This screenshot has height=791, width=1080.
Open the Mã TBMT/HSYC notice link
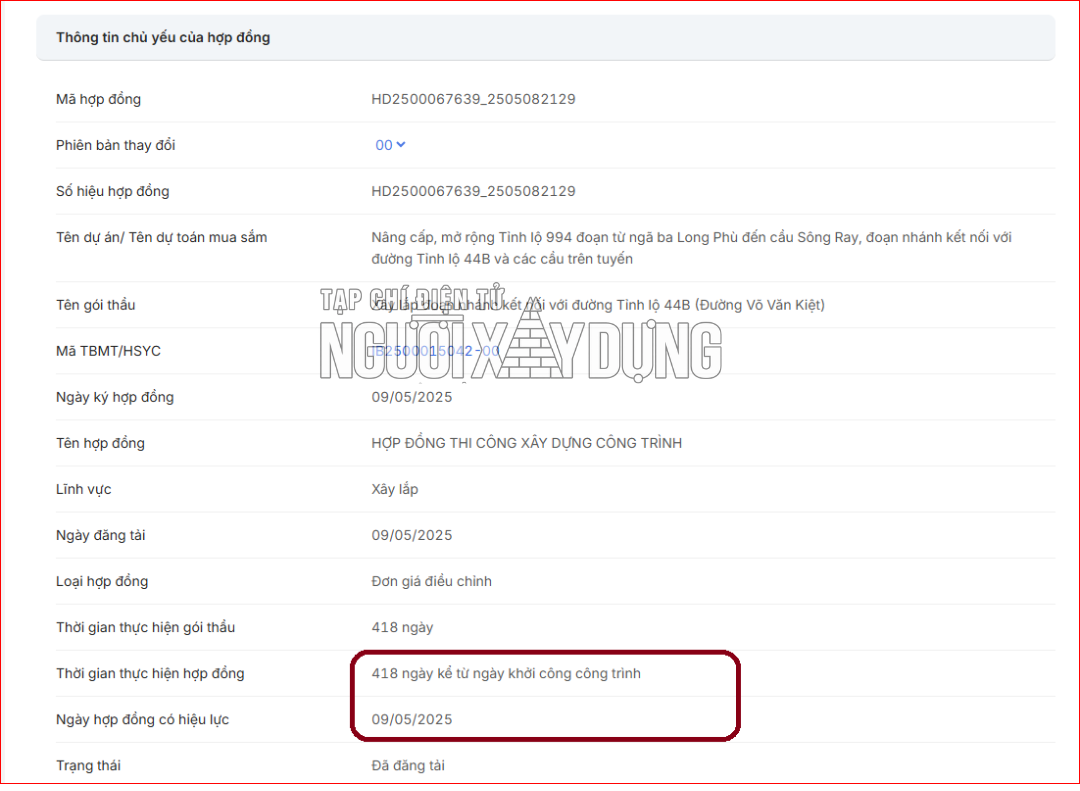[435, 351]
